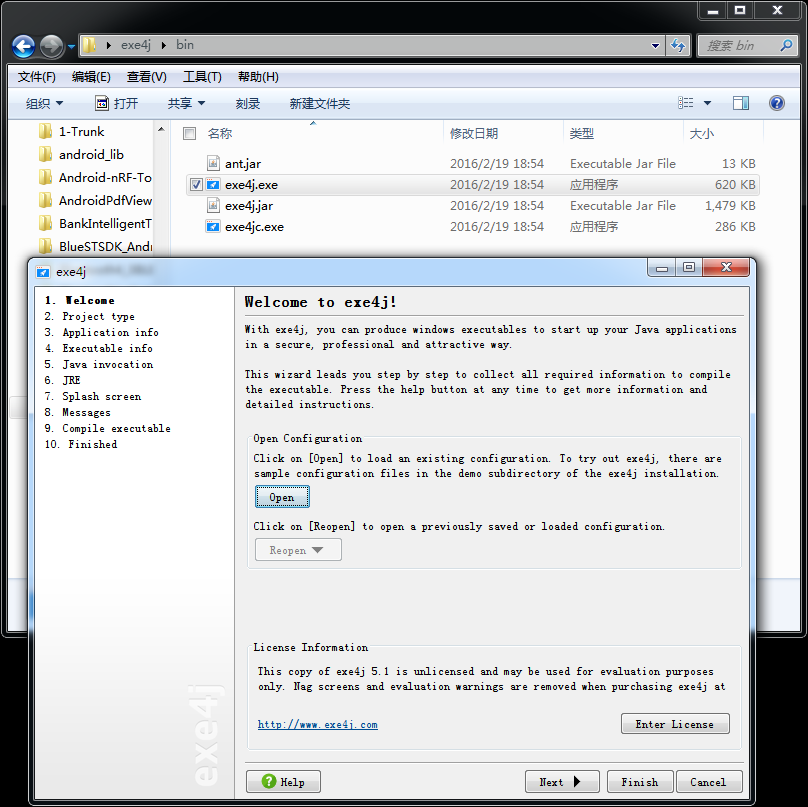This screenshot has width=808, height=807.
Task: Go to step 3 Application info
Action: click(x=102, y=332)
